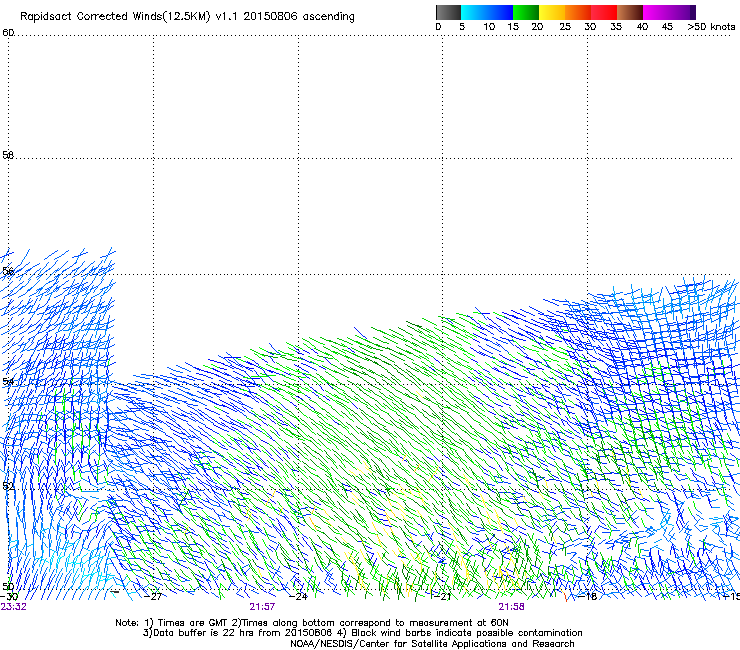The image size is (740, 650).
Task: Click the red 30-35 knots color band
Action: tap(604, 12)
